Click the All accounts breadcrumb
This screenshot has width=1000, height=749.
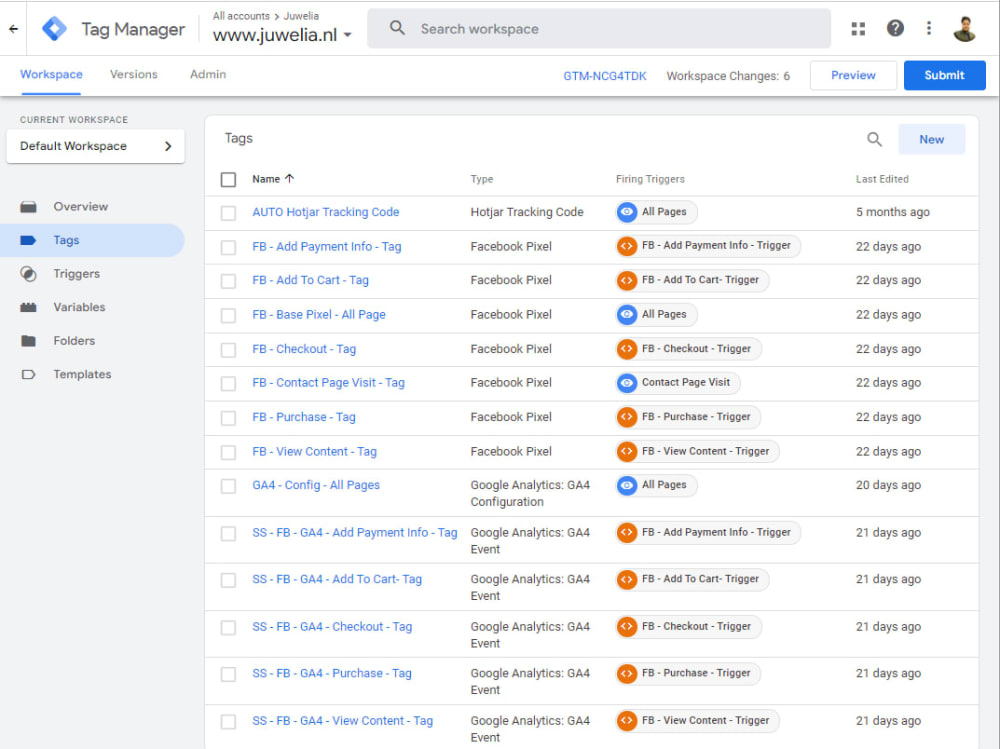click(x=241, y=16)
